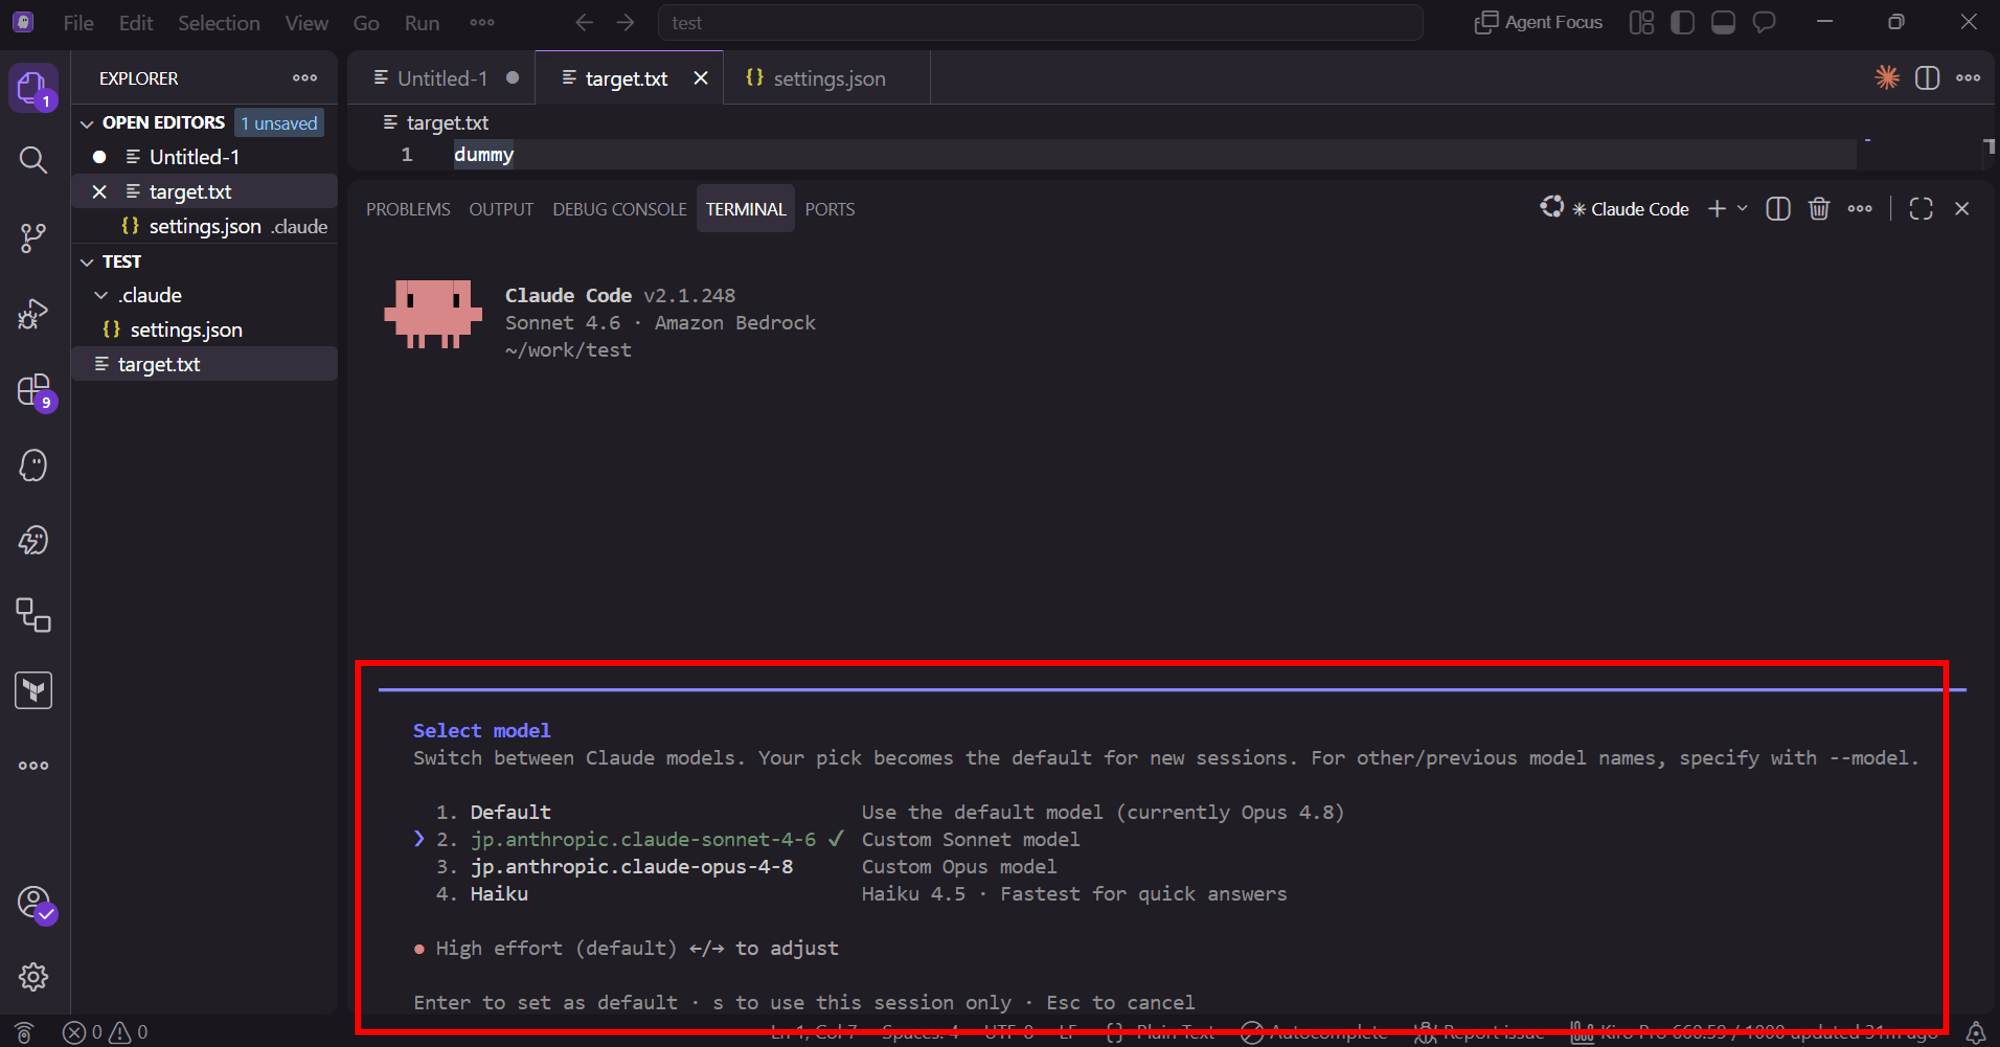Open terminal panel more actions
2000x1047 pixels.
pos(1860,209)
